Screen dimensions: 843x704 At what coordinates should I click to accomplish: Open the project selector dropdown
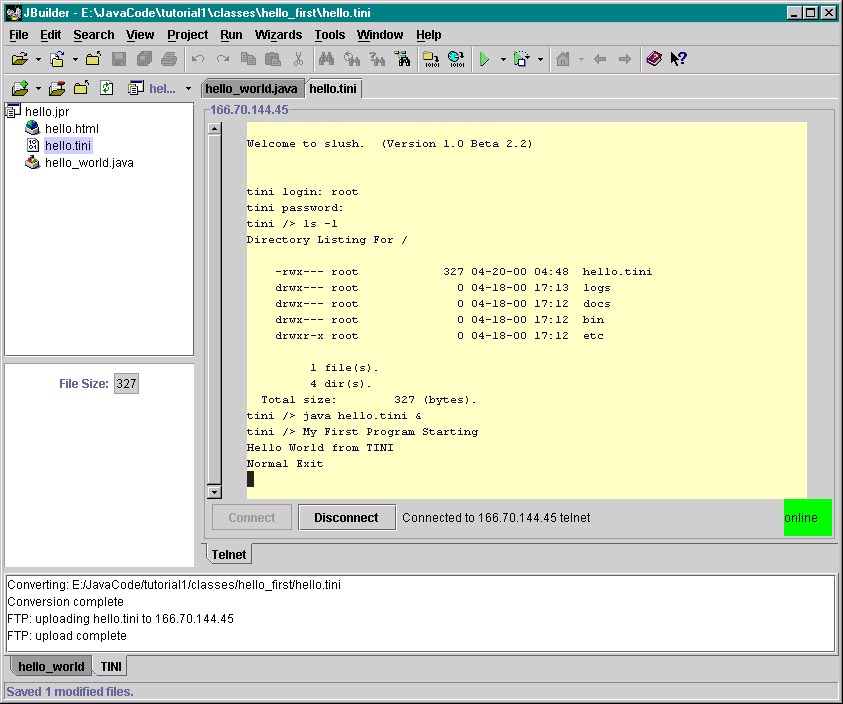(188, 89)
